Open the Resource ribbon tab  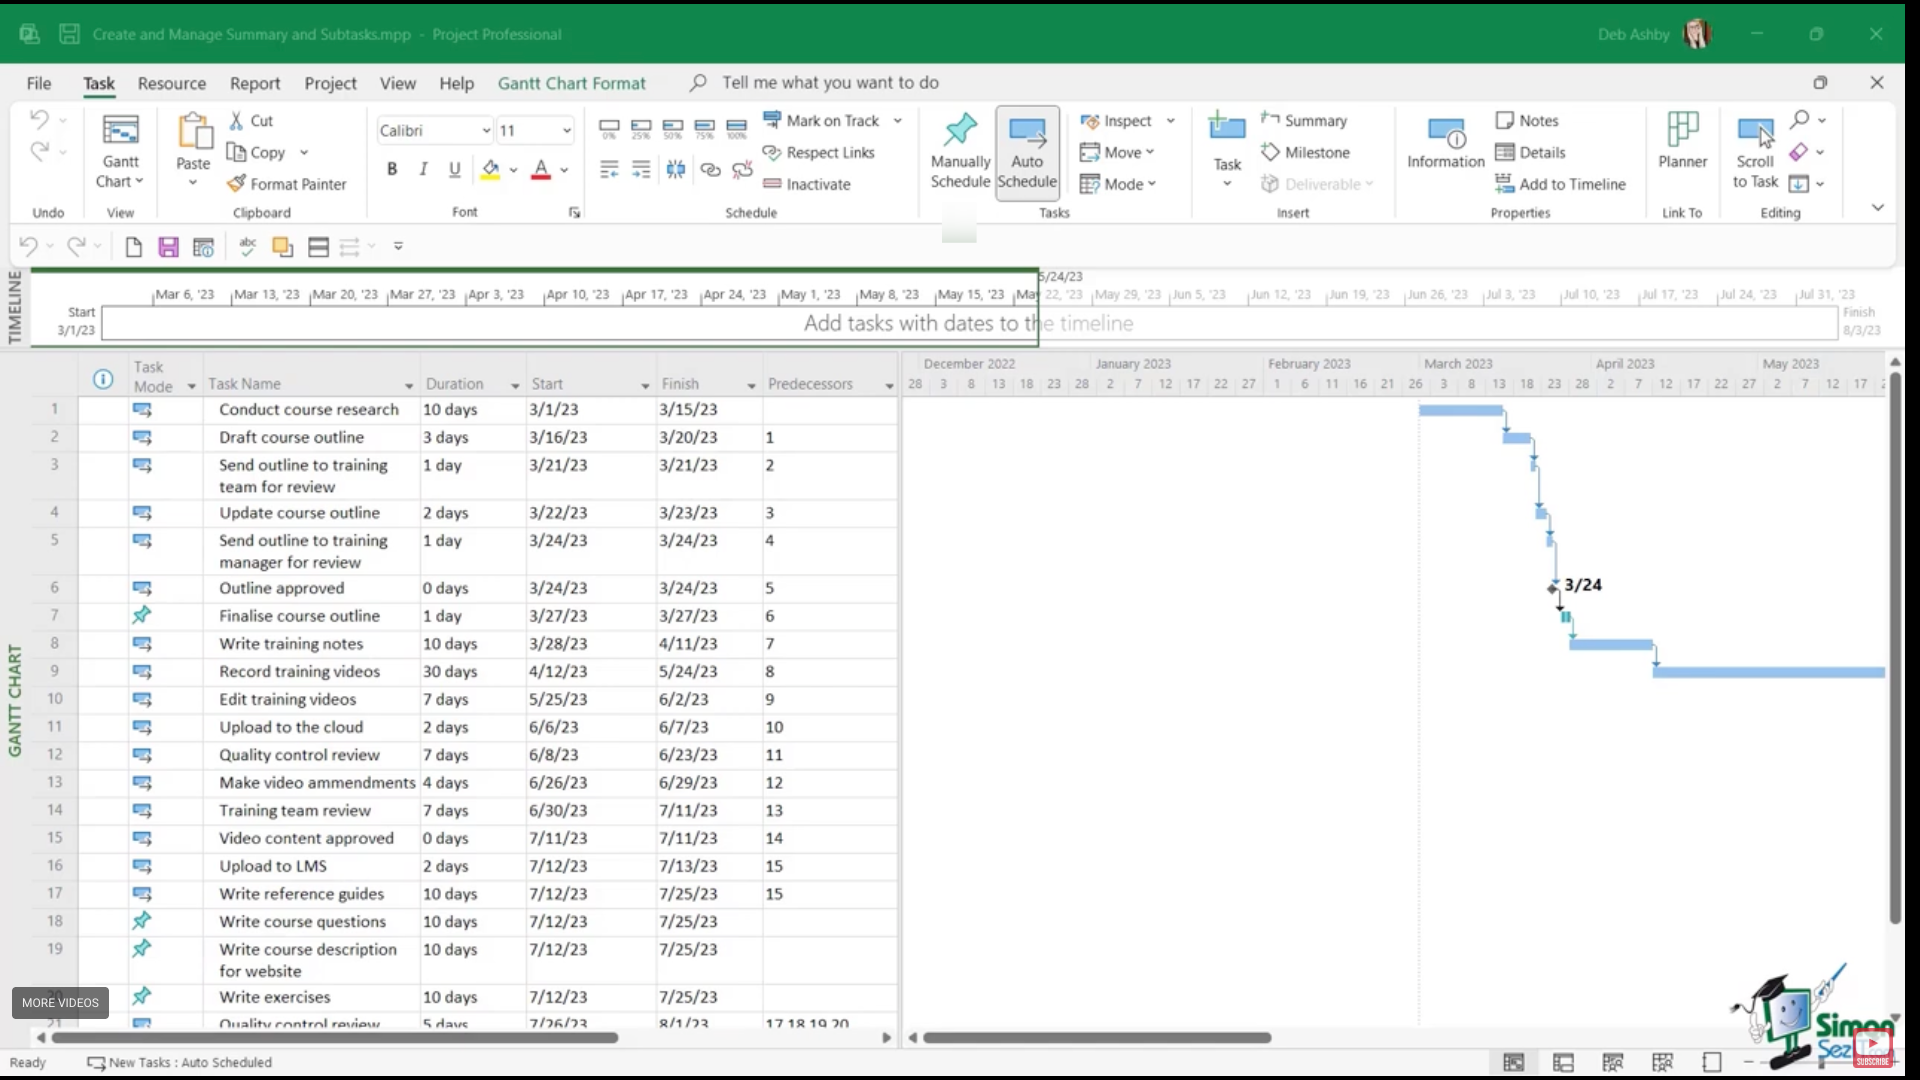[171, 83]
